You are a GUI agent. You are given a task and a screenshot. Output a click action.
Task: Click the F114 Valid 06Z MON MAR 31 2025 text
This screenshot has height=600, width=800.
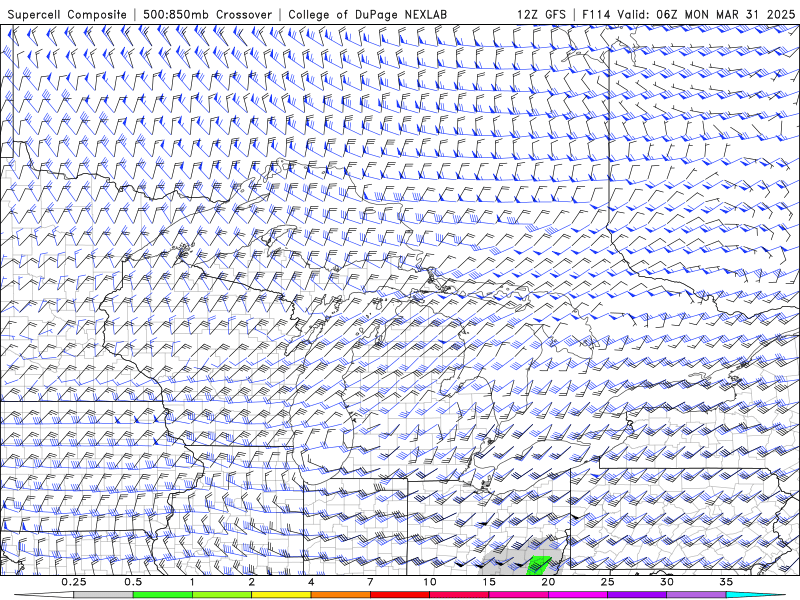[688, 14]
